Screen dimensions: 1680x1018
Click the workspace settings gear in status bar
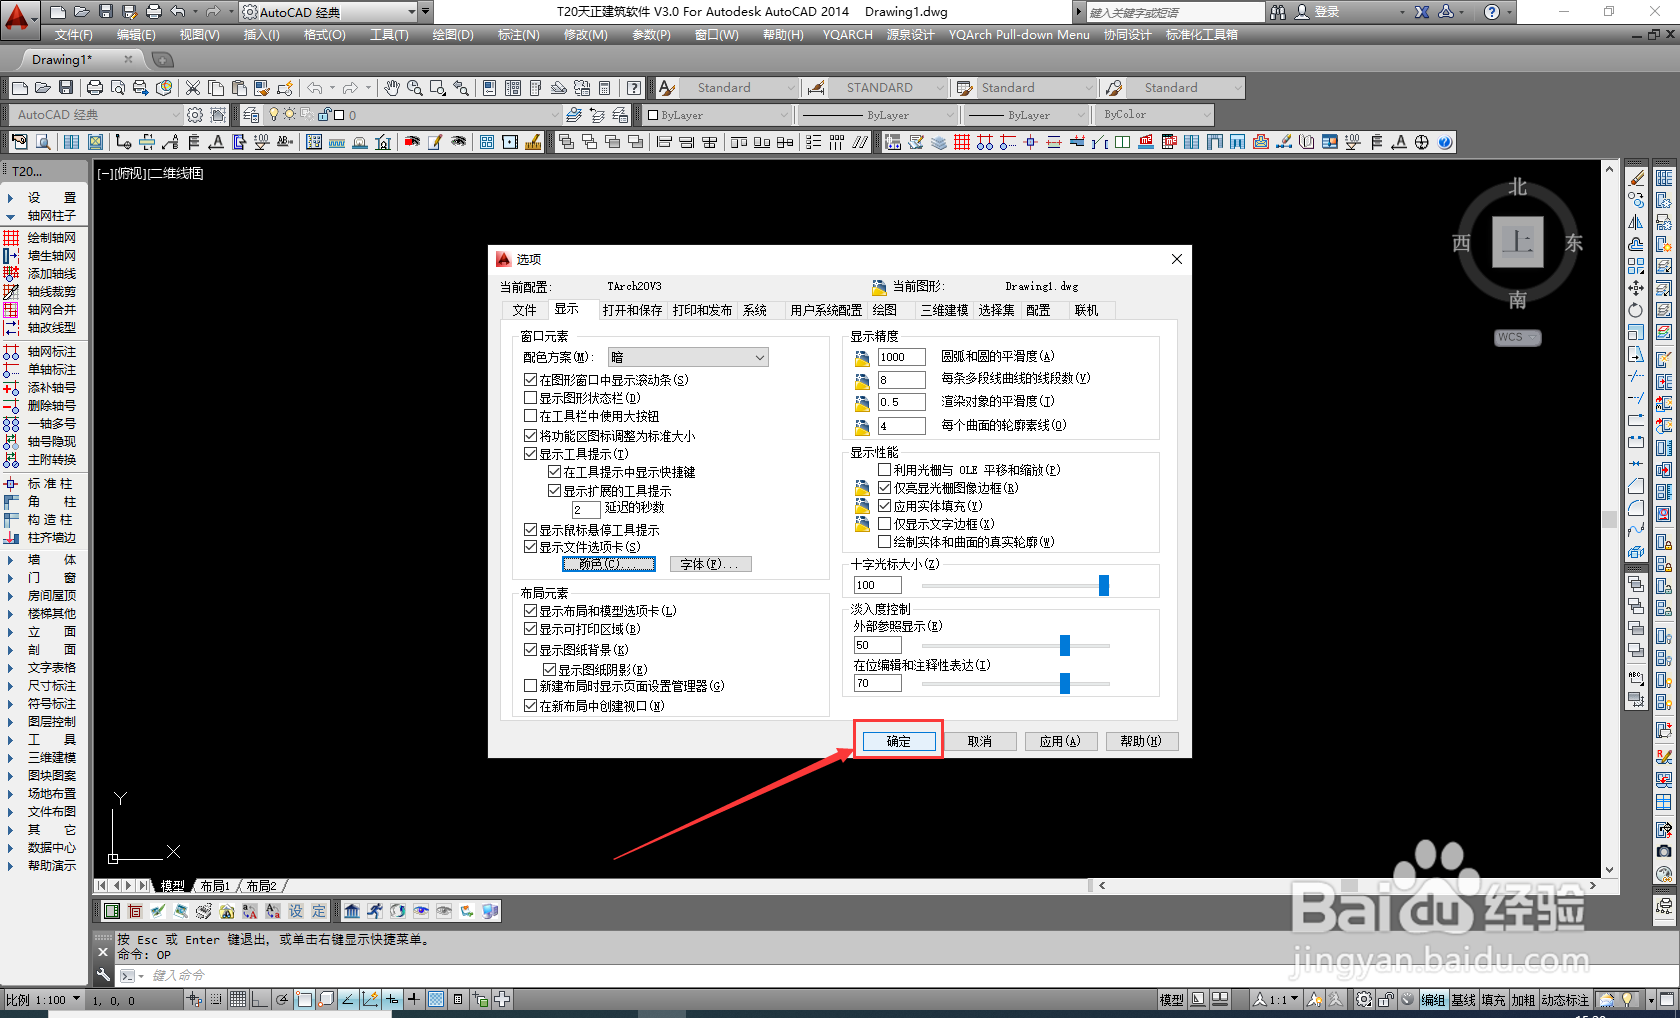click(1364, 999)
